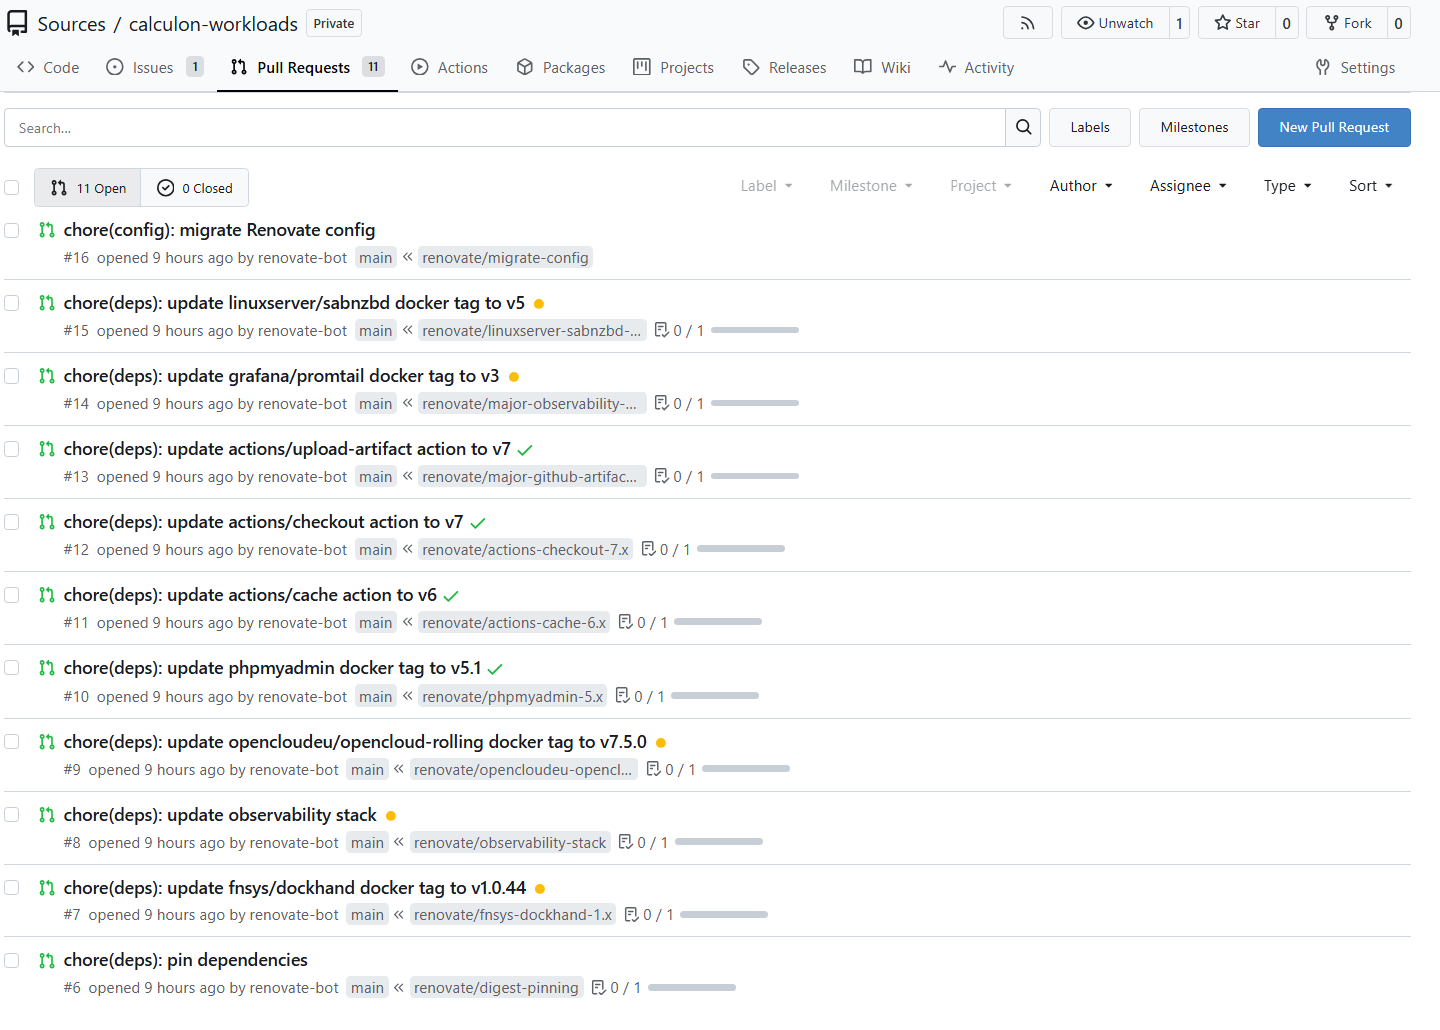Screen dimensions: 1440x1030
Task: Click the green checkmark on upload-artifact PR
Action: coord(525,450)
